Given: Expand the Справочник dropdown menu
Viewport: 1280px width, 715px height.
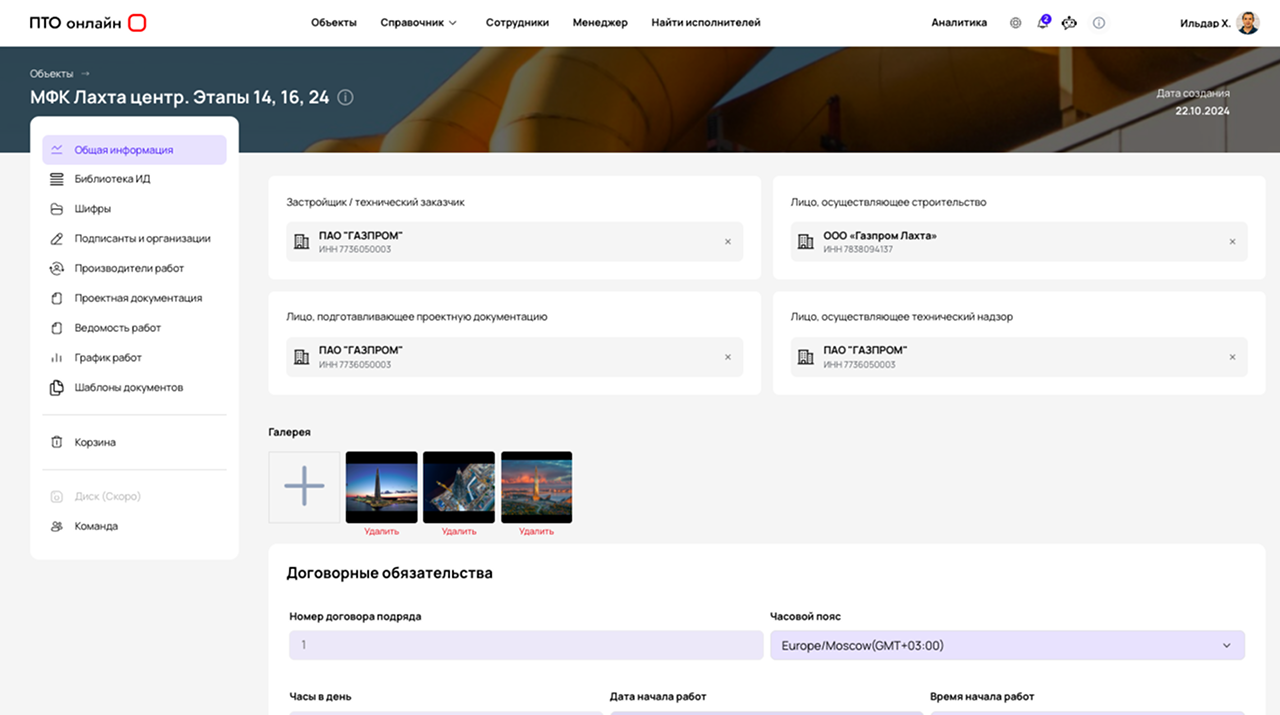Looking at the screenshot, I should pyautogui.click(x=418, y=23).
